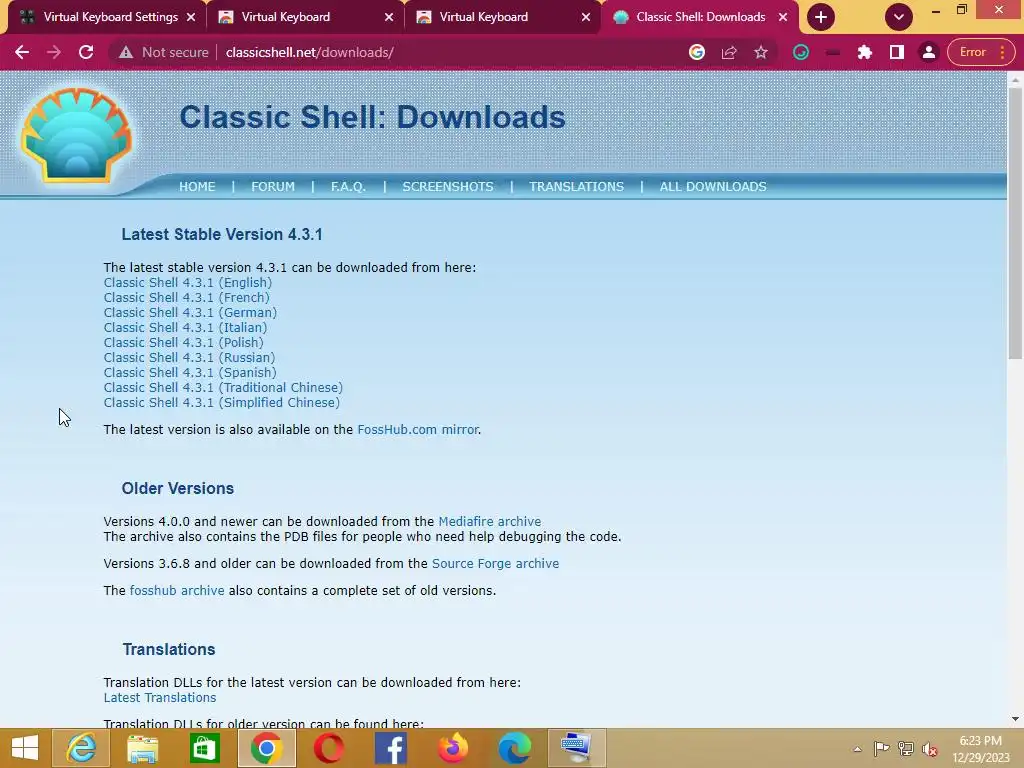Screen dimensions: 1024x768
Task: Open the network tray icon
Action: (x=906, y=749)
